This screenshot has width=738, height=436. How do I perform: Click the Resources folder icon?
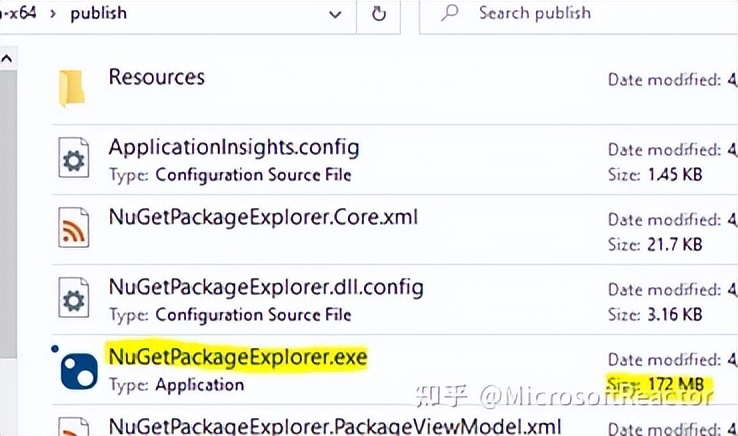(x=73, y=89)
